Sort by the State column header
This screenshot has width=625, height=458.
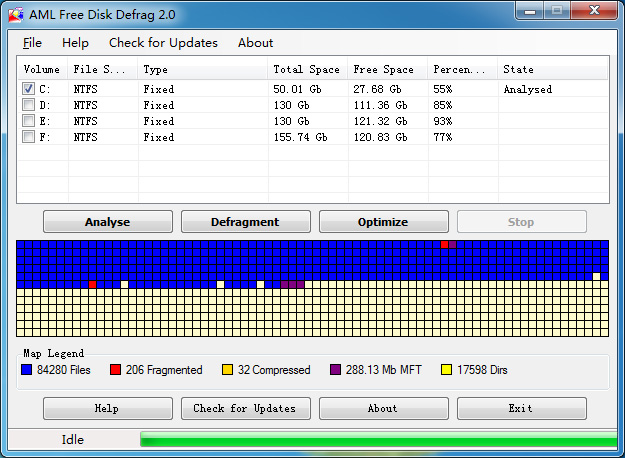553,69
